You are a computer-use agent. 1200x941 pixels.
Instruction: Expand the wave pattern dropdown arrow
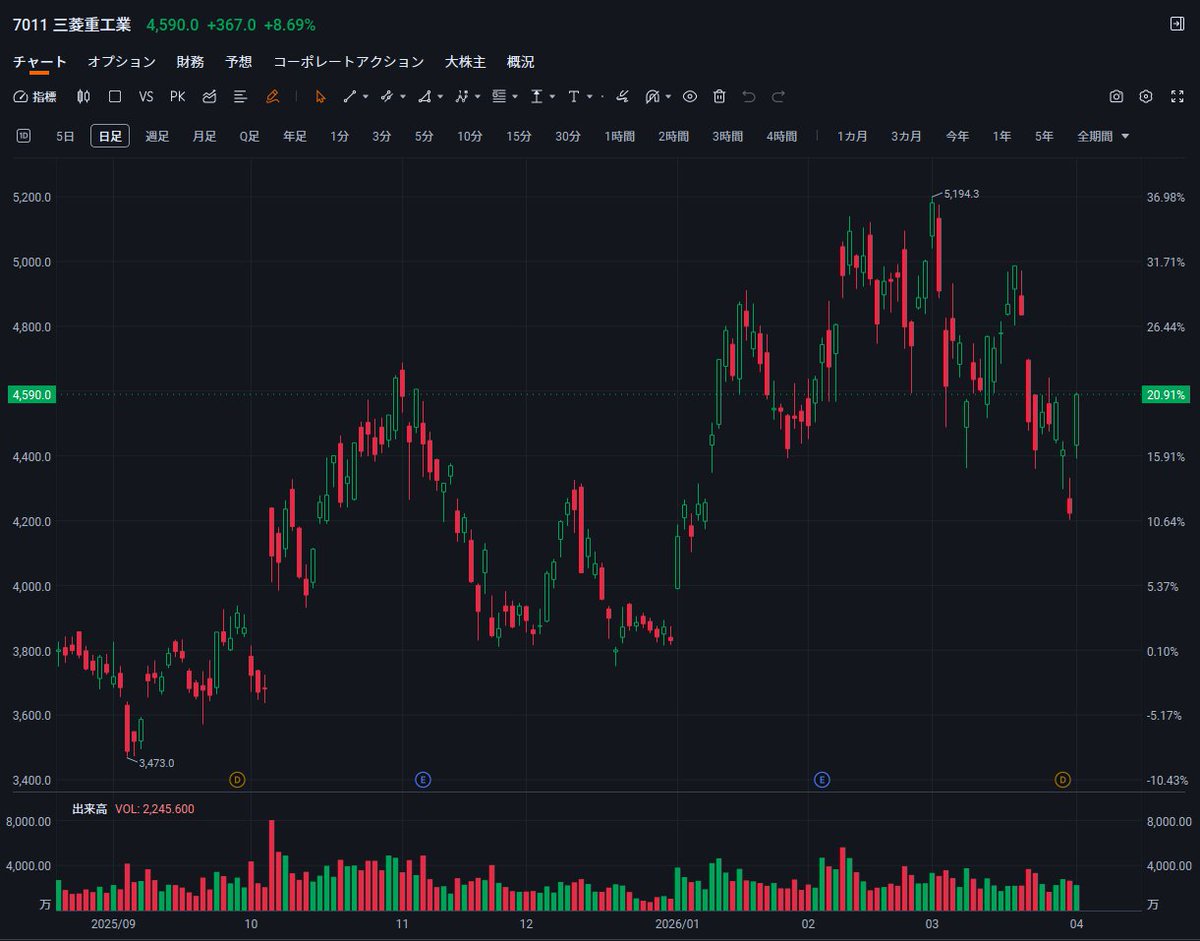tap(477, 97)
